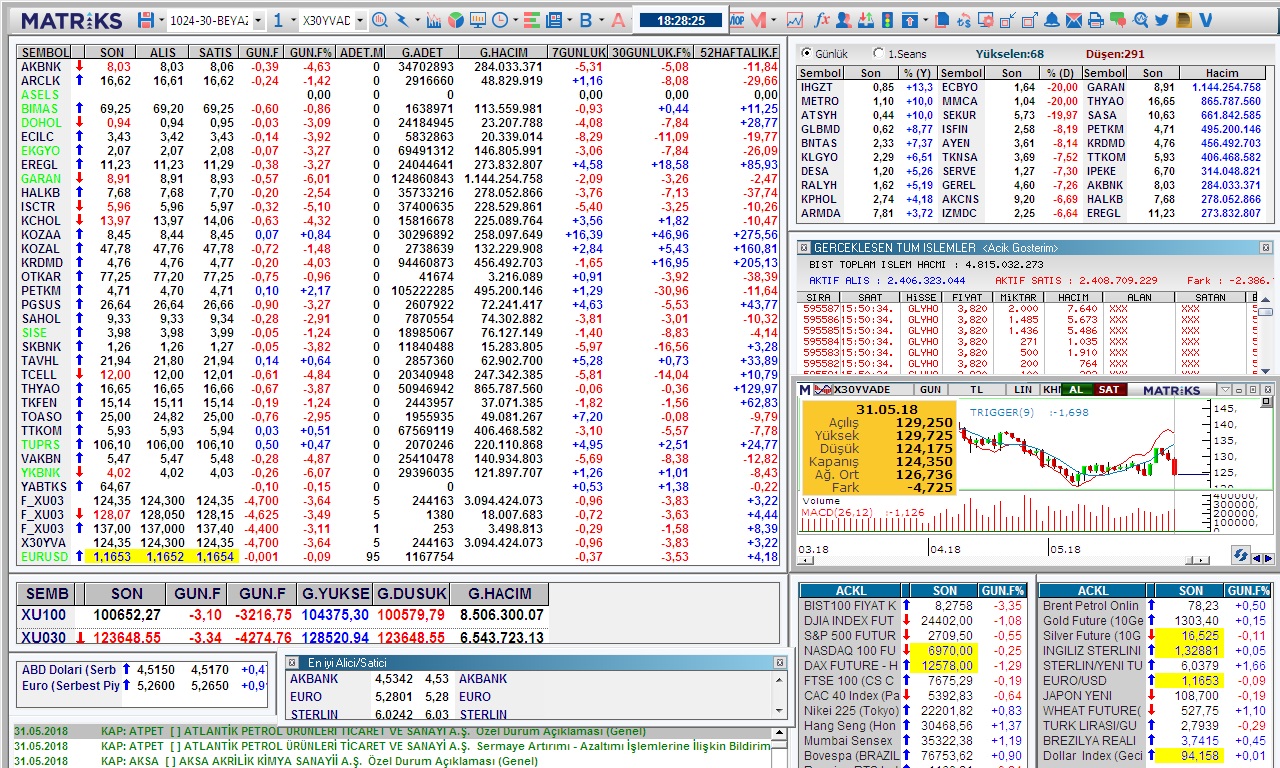Click the blue lightning bolt toolbar icon
Screen dimensions: 1280x768
coord(402,20)
